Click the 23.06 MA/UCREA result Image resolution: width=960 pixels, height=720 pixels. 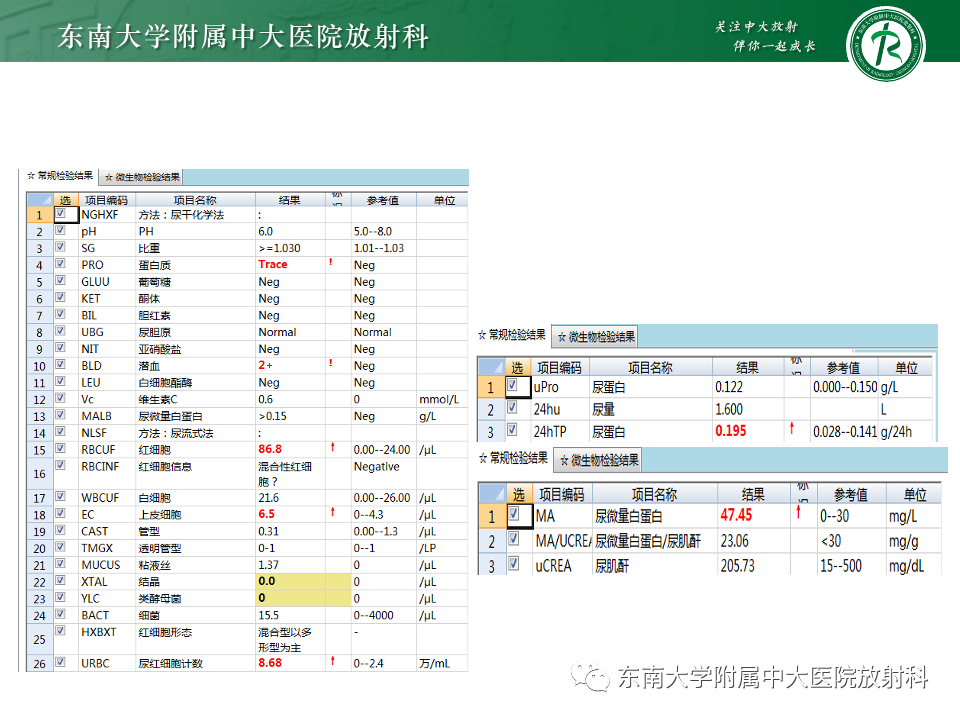click(x=734, y=541)
